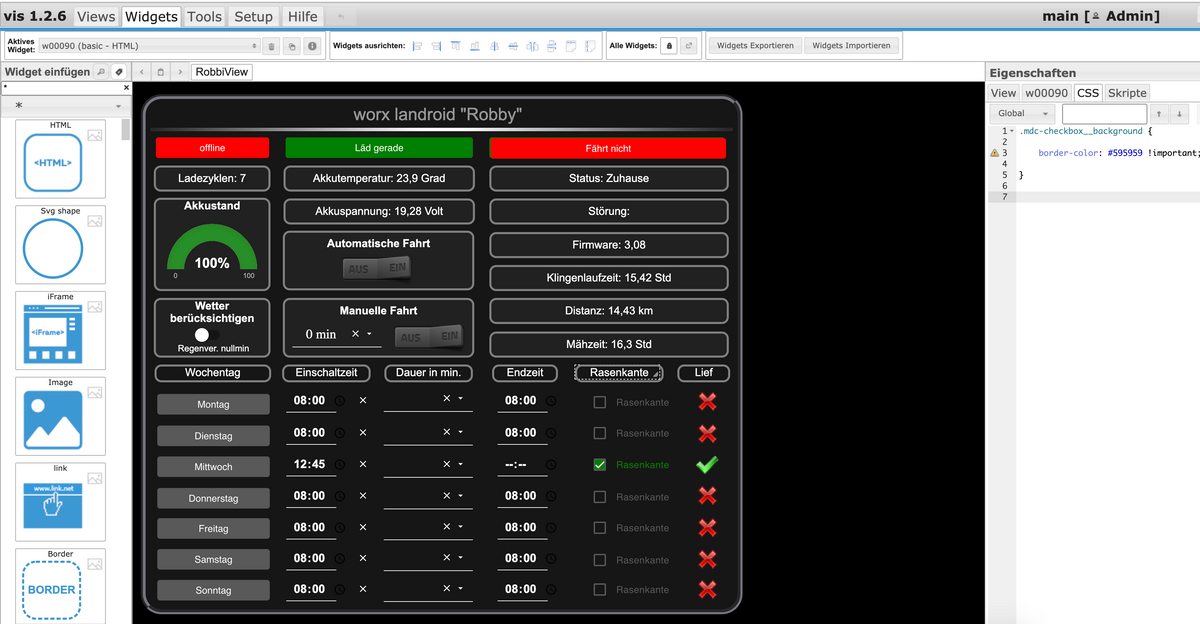Click the Donnerstag day button
The image size is (1200, 624).
coord(213,498)
